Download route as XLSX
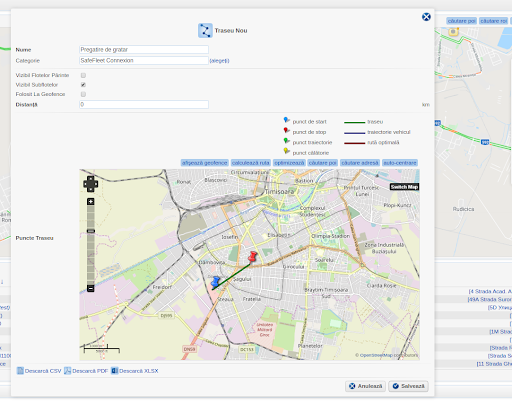Image resolution: width=512 pixels, height=412 pixels. tap(139, 371)
